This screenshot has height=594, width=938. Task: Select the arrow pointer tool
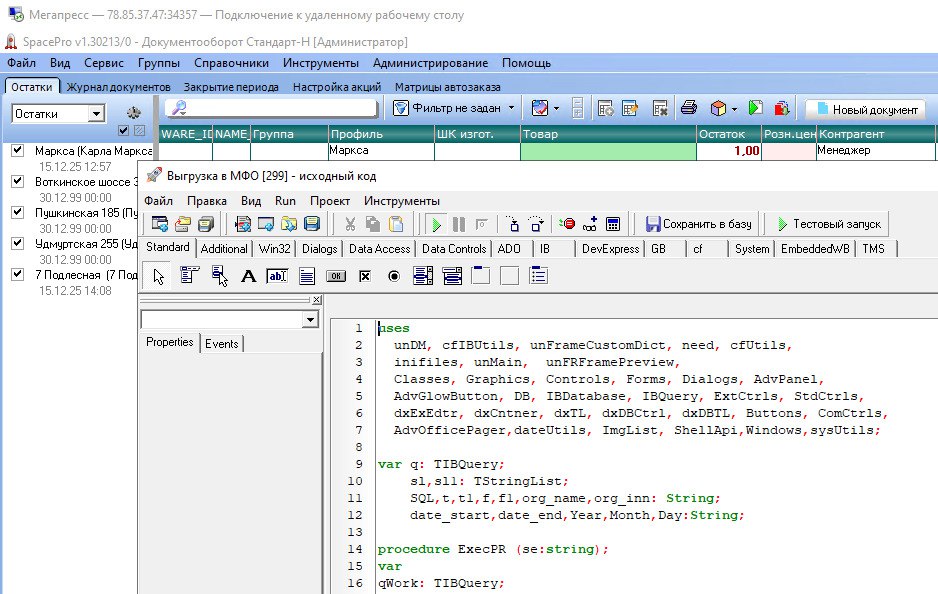coord(160,276)
